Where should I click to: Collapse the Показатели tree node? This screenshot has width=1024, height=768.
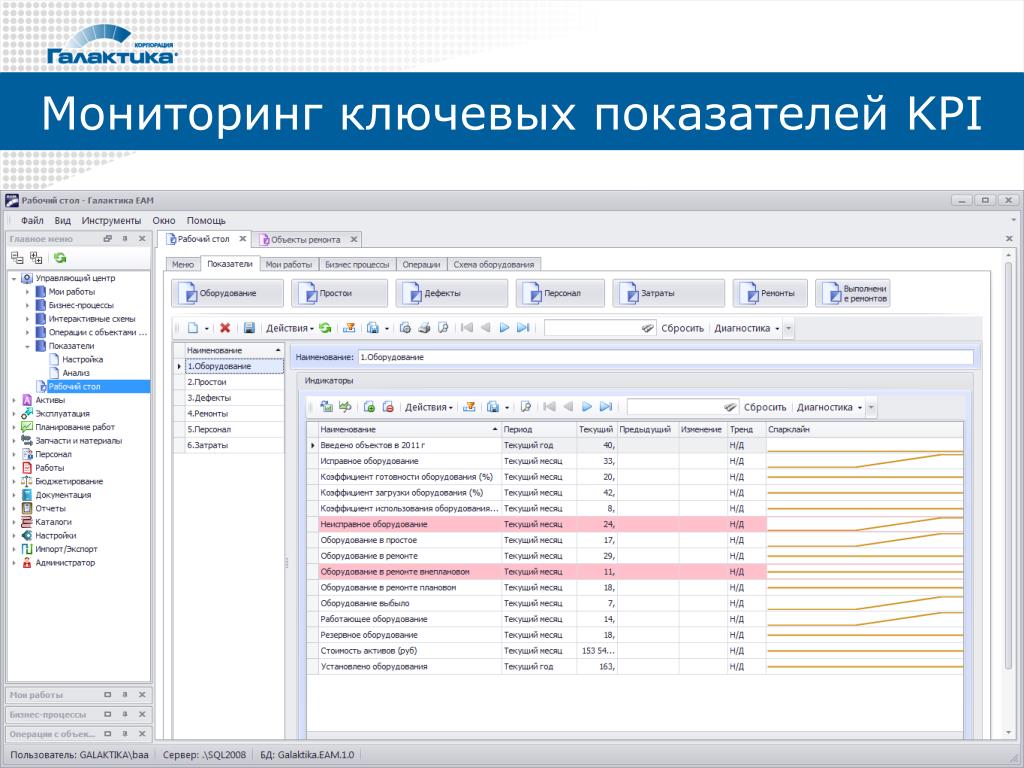[x=27, y=346]
